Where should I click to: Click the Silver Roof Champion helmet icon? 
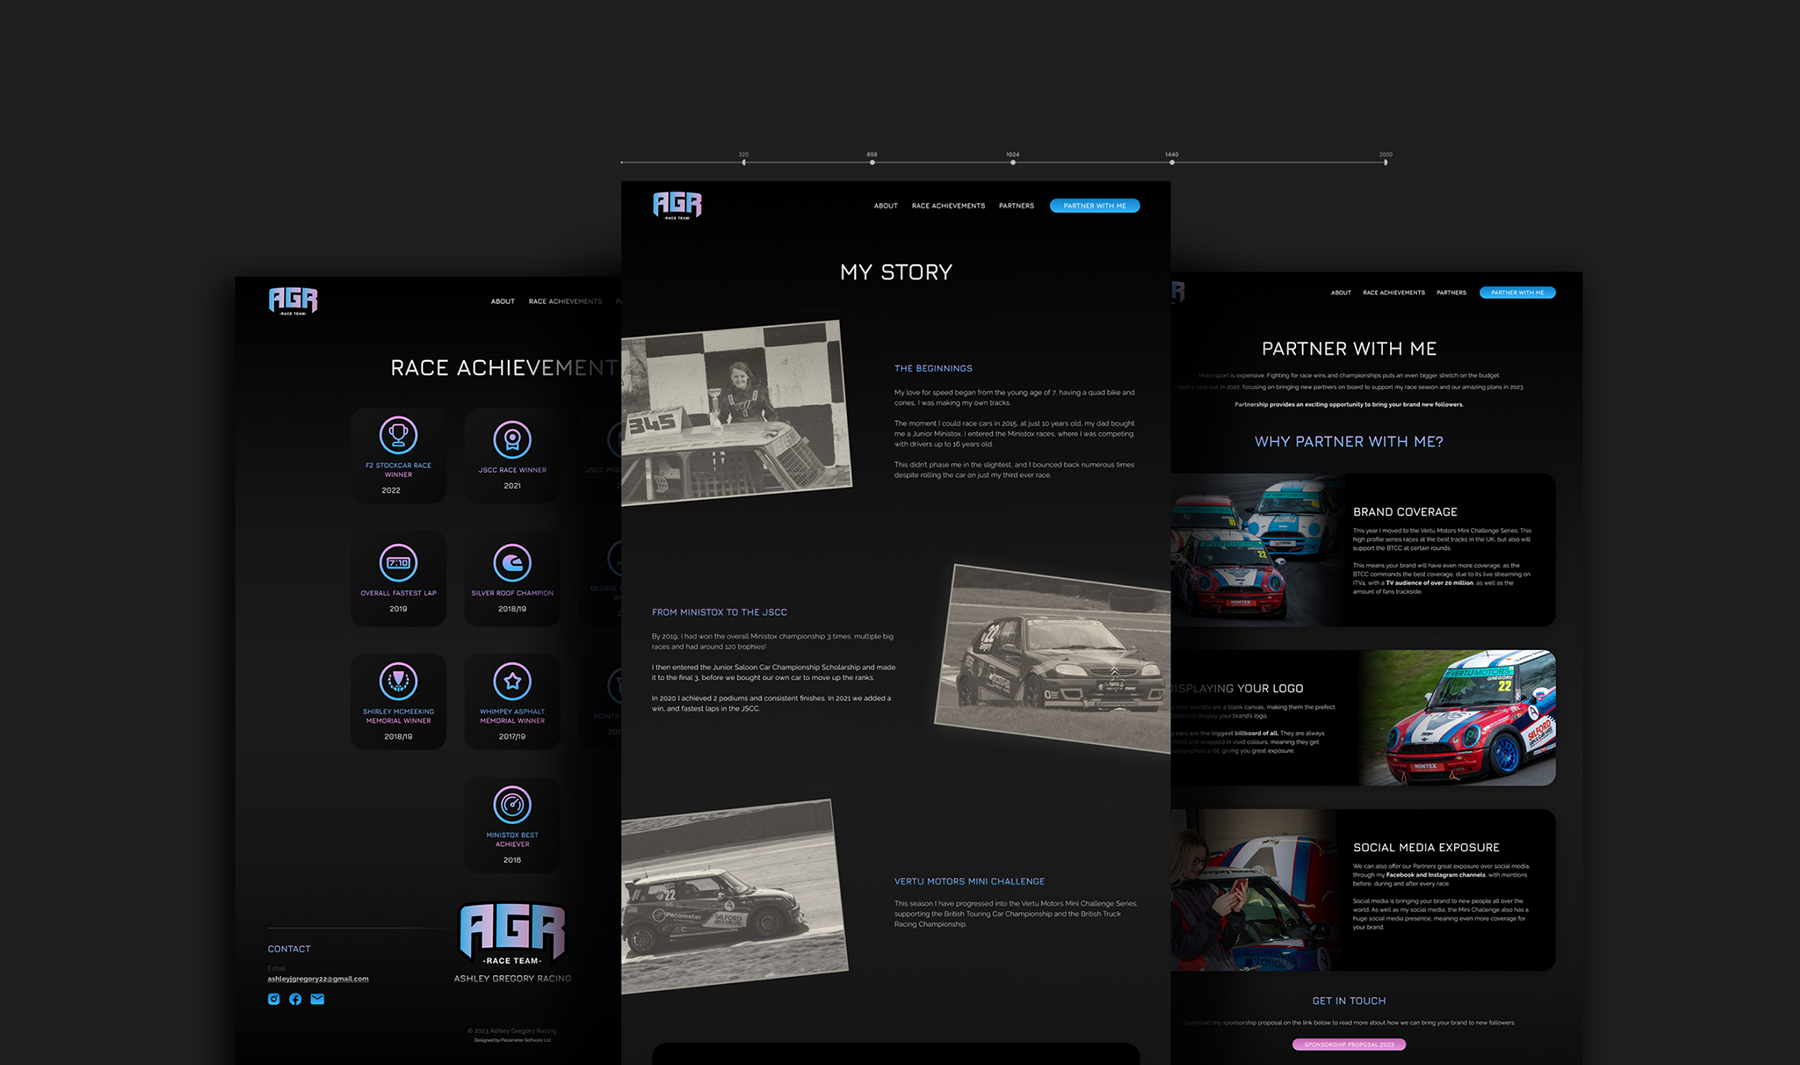click(x=512, y=563)
